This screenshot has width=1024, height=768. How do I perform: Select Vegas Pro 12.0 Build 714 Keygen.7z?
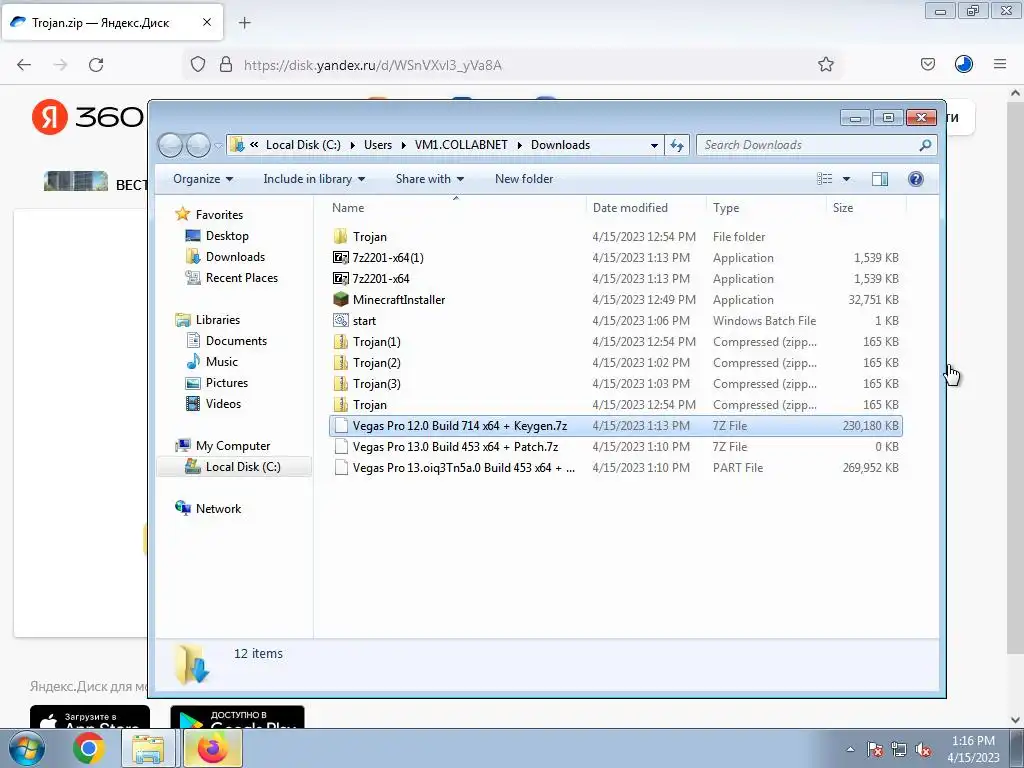[616, 426]
